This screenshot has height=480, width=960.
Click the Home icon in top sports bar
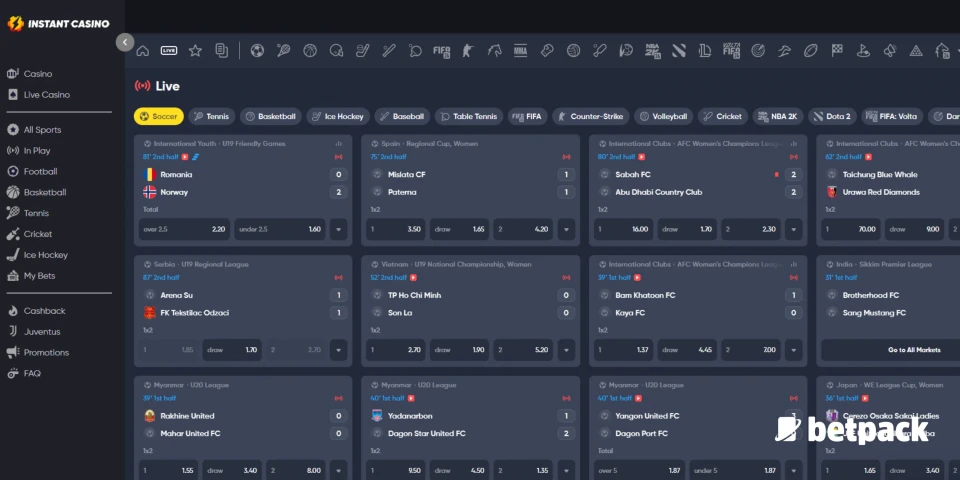click(143, 50)
